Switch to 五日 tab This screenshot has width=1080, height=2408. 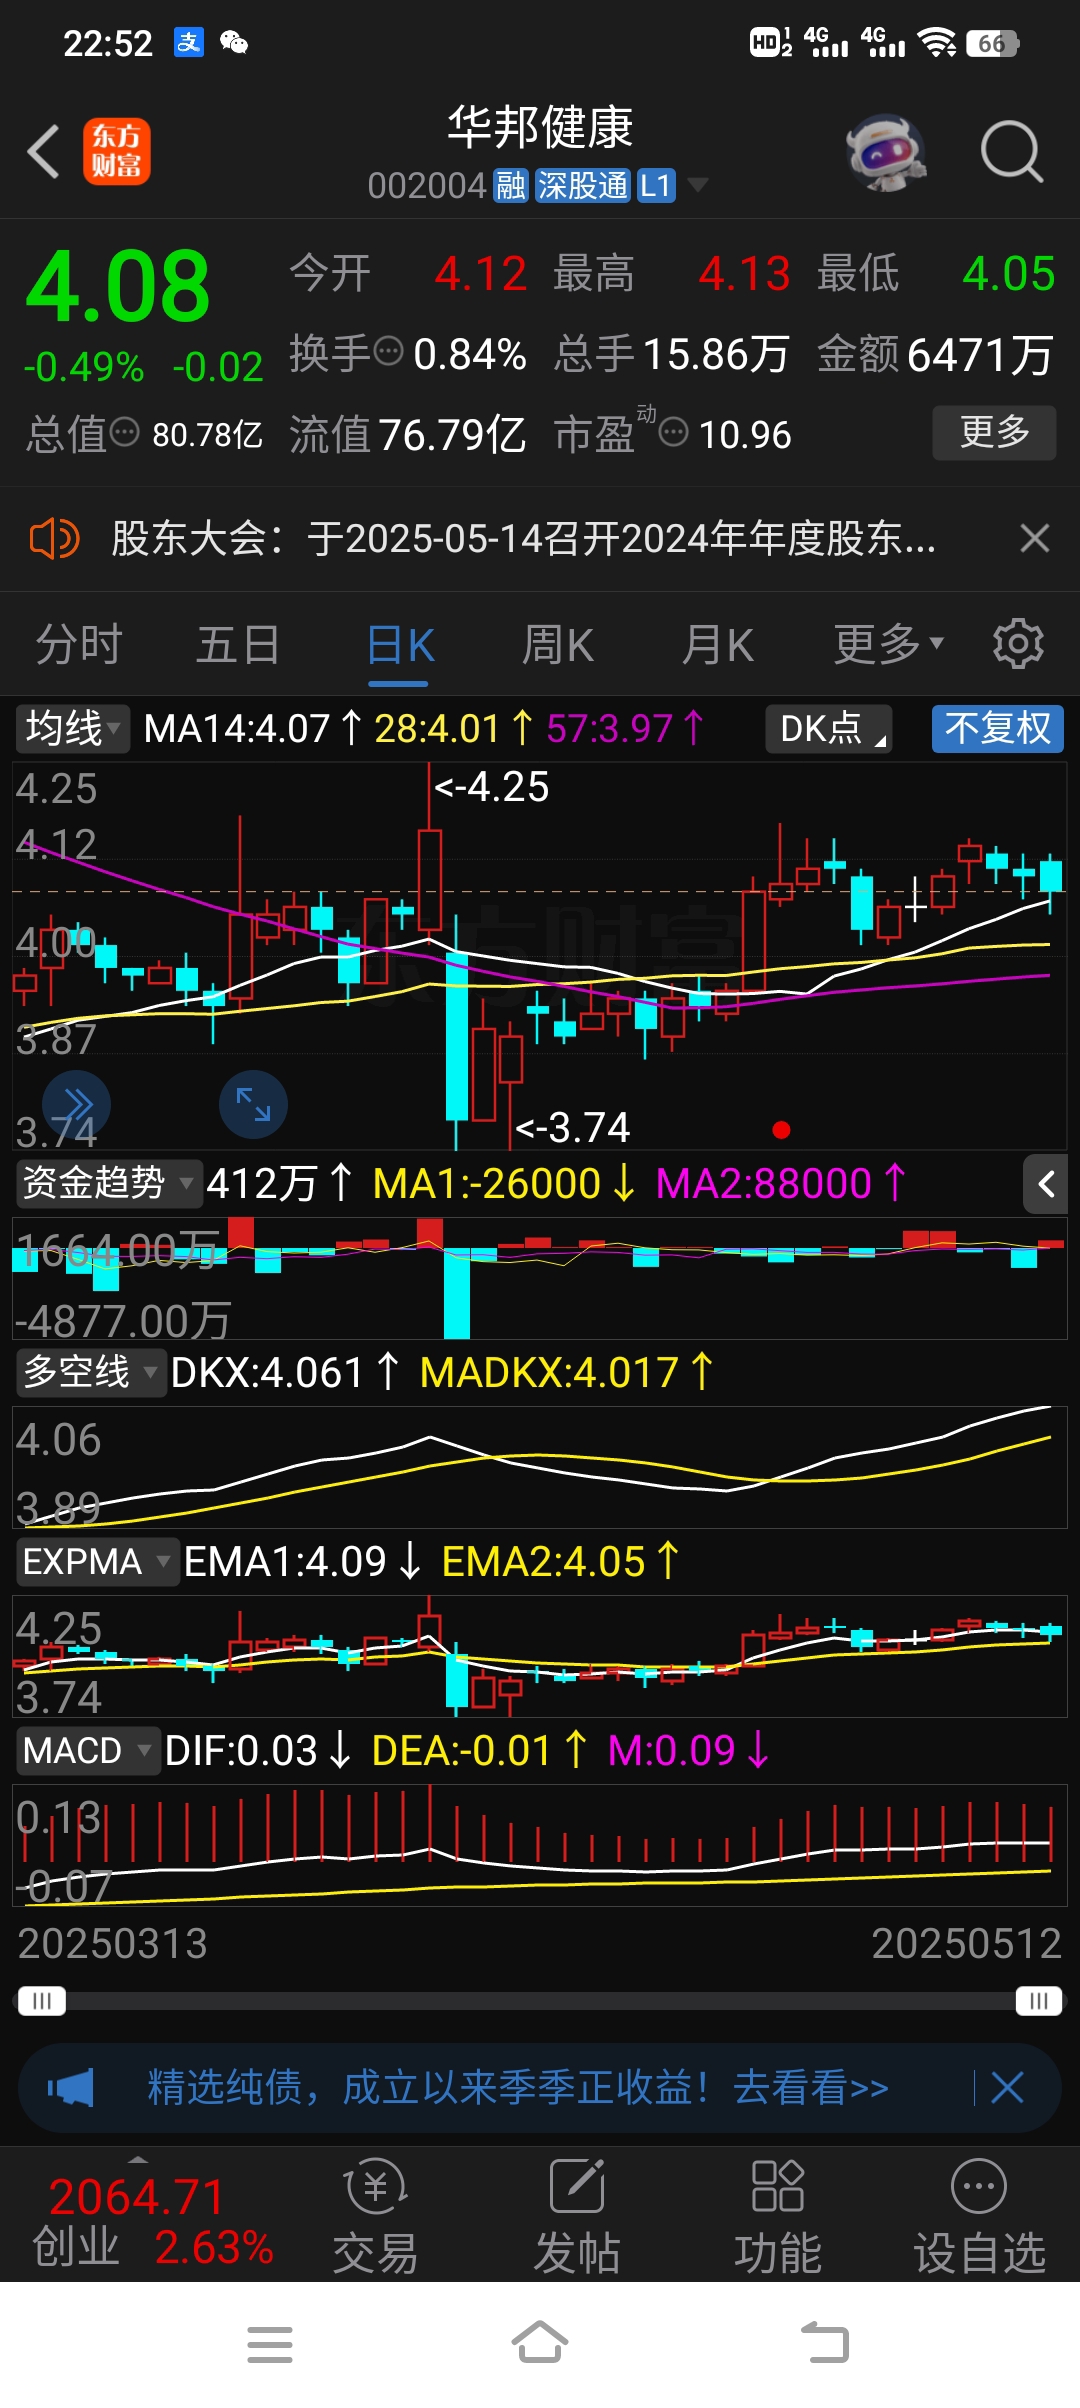(x=238, y=645)
